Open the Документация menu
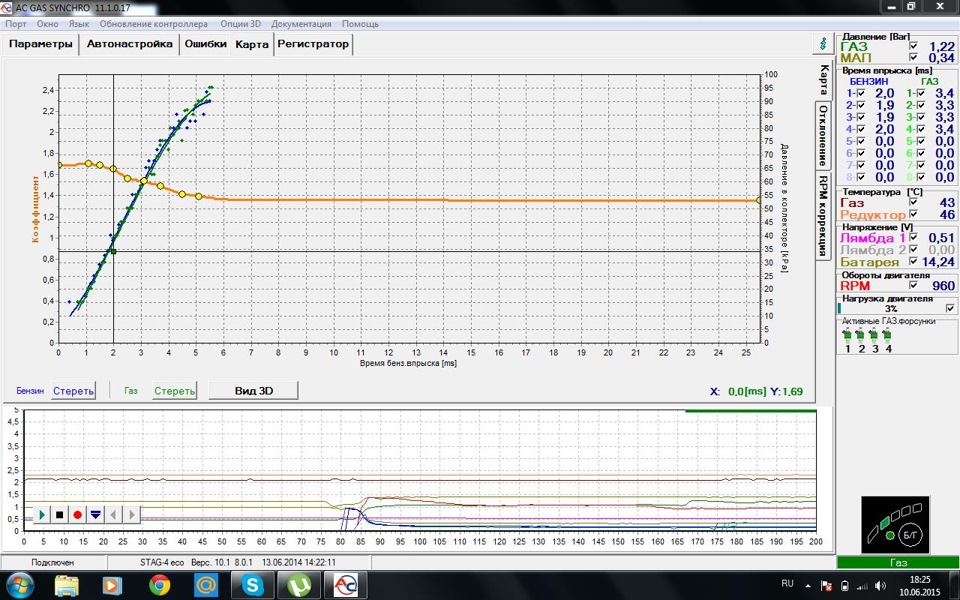Viewport: 960px width, 600px height. click(x=301, y=24)
